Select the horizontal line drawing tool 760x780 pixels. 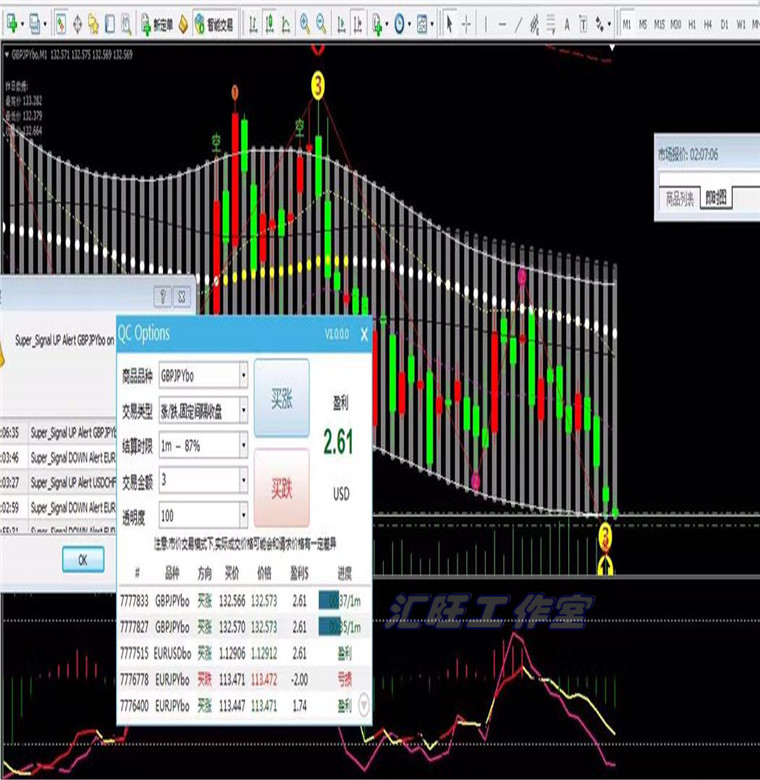tap(502, 23)
